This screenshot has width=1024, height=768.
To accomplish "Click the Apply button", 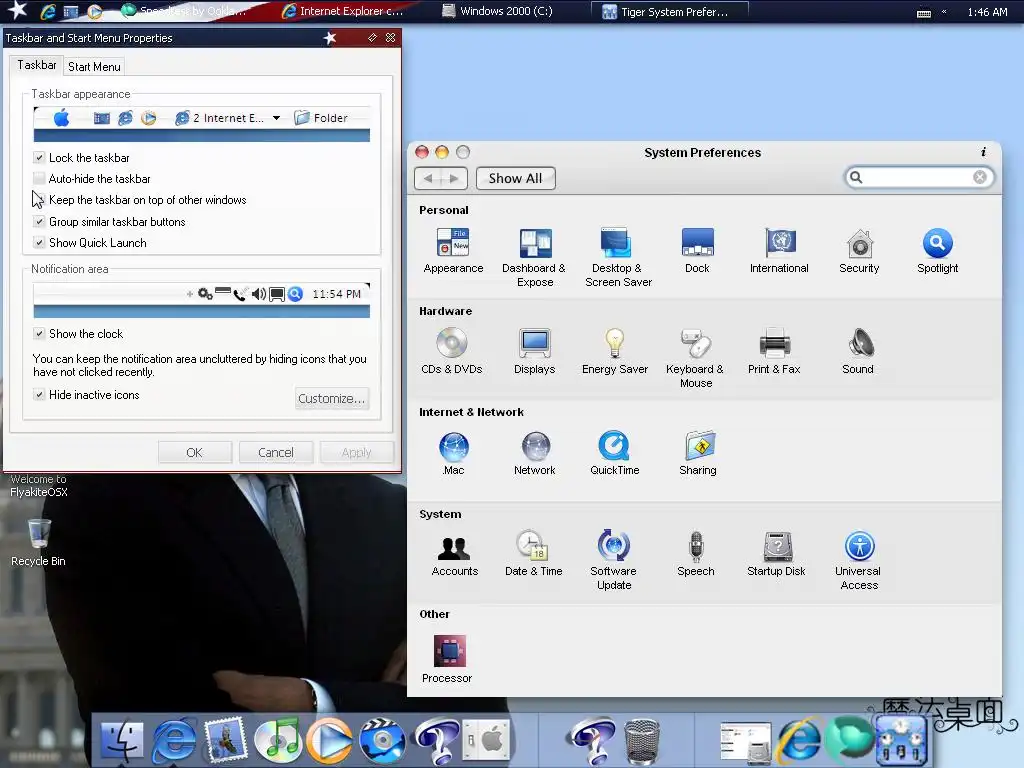I will click(357, 452).
